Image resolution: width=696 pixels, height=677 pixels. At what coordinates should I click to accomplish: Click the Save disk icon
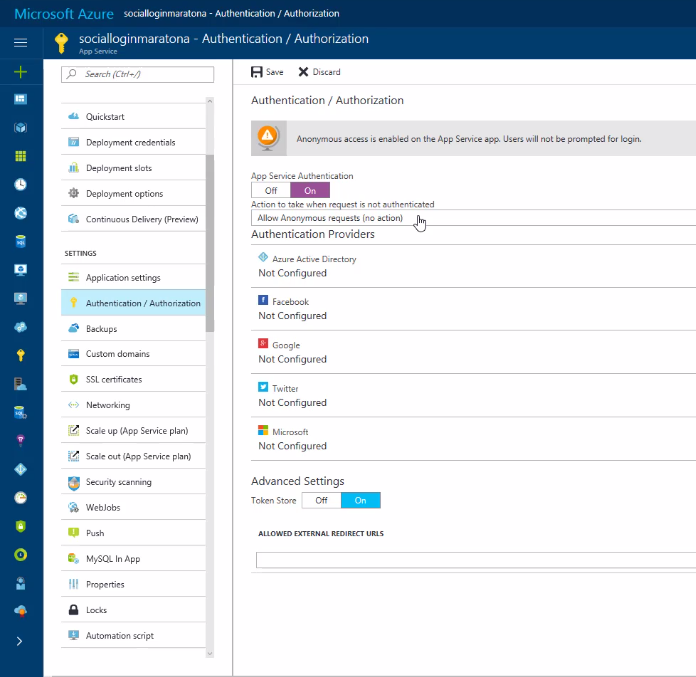[257, 72]
